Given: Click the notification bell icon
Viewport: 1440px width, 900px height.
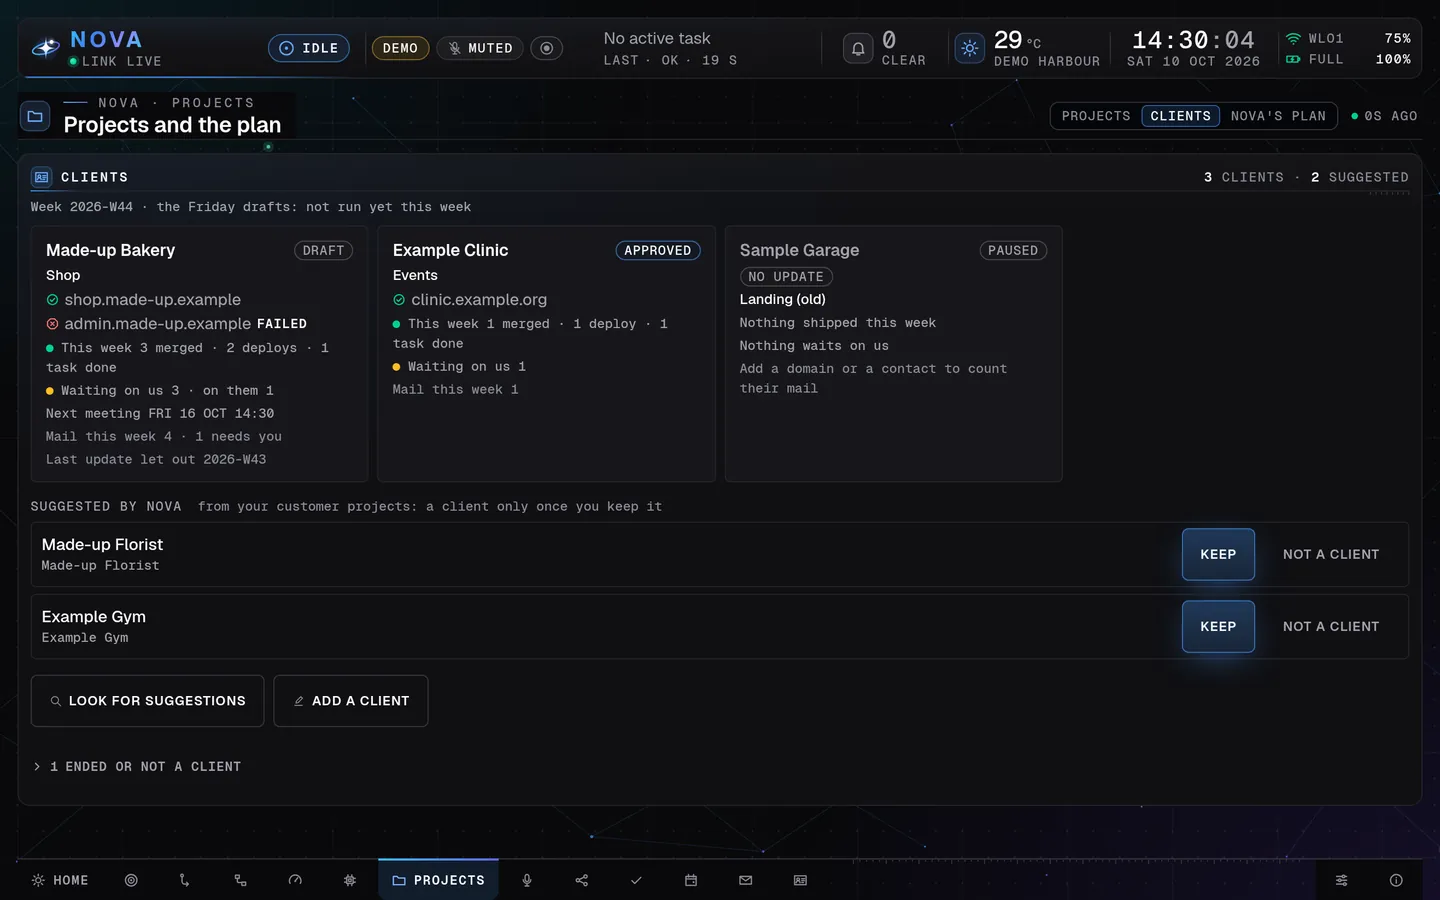Looking at the screenshot, I should (x=858, y=48).
